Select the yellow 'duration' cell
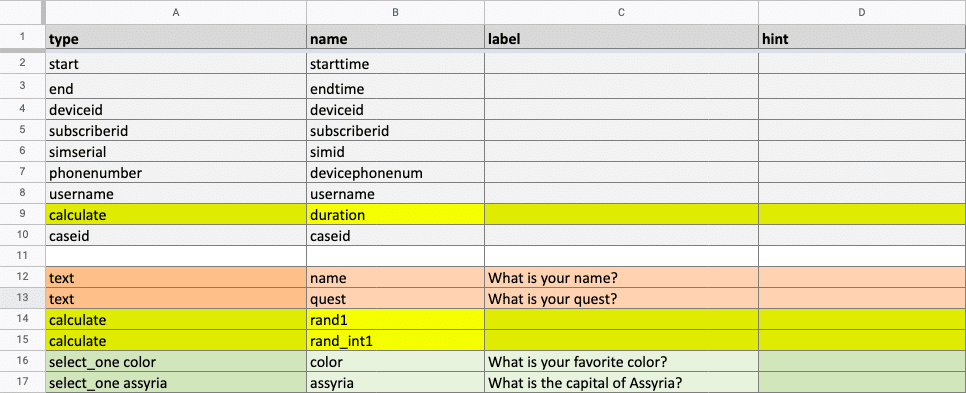Image resolution: width=966 pixels, height=393 pixels. (396, 214)
